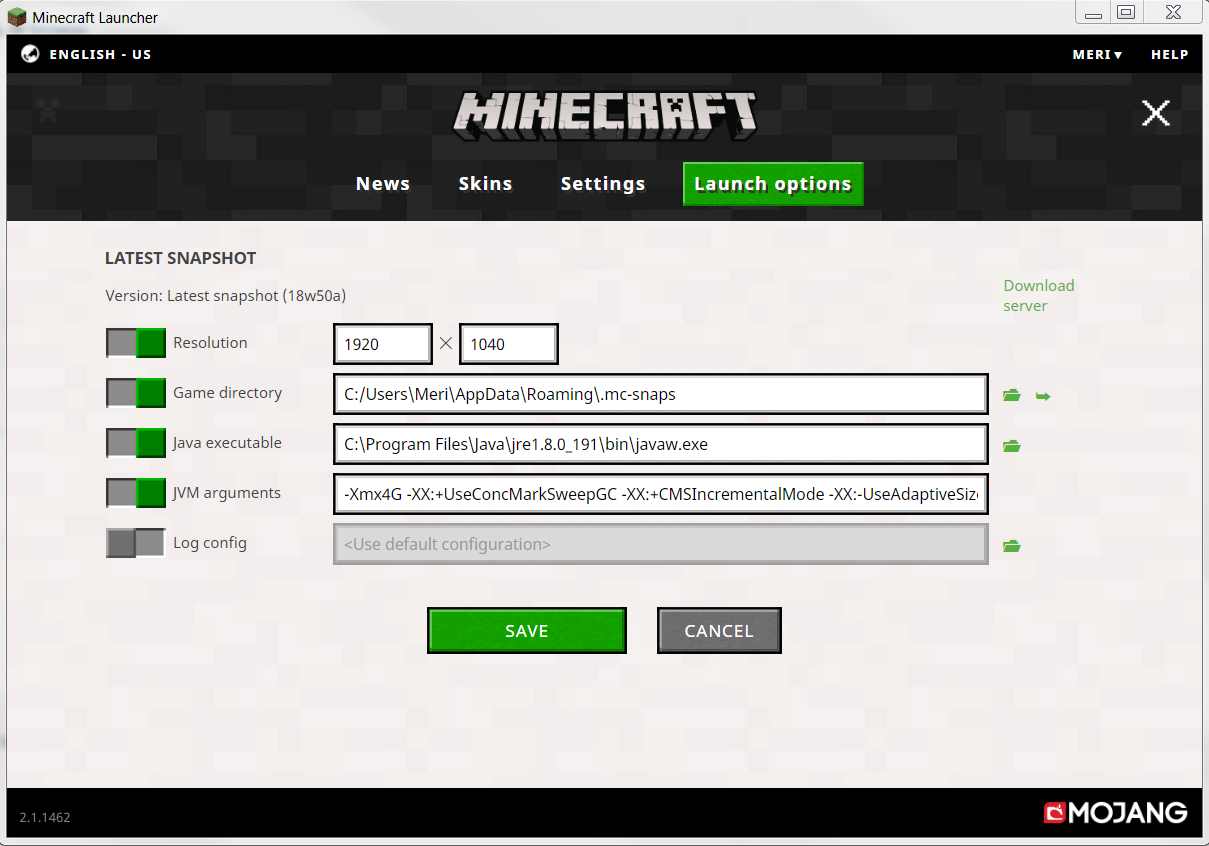Disable the JVM arguments toggle
This screenshot has height=846, width=1209.
click(136, 493)
